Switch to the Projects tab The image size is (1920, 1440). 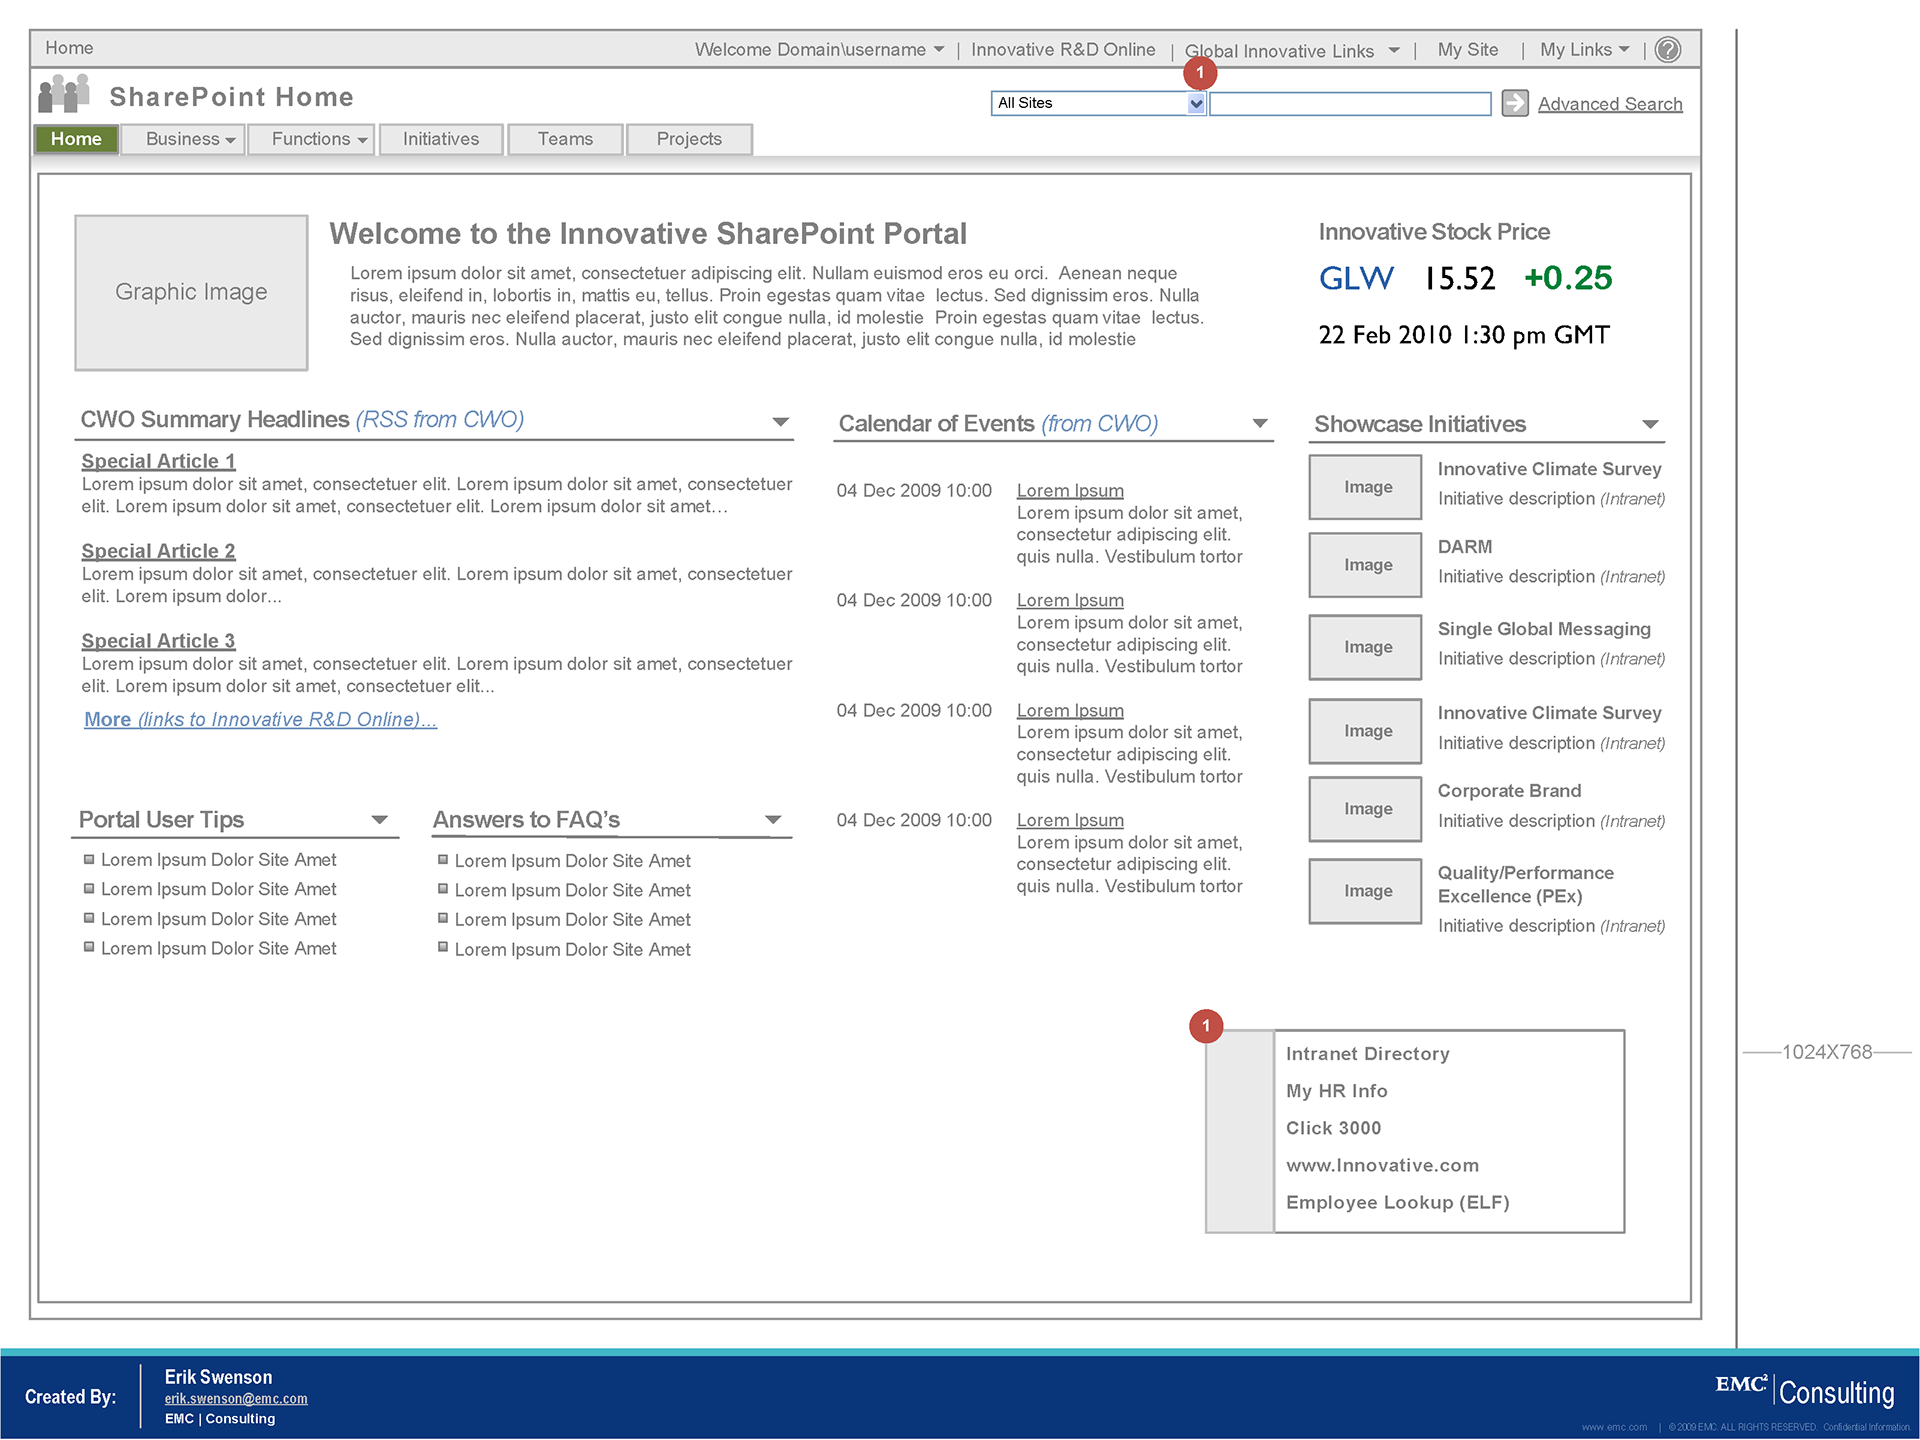[689, 139]
